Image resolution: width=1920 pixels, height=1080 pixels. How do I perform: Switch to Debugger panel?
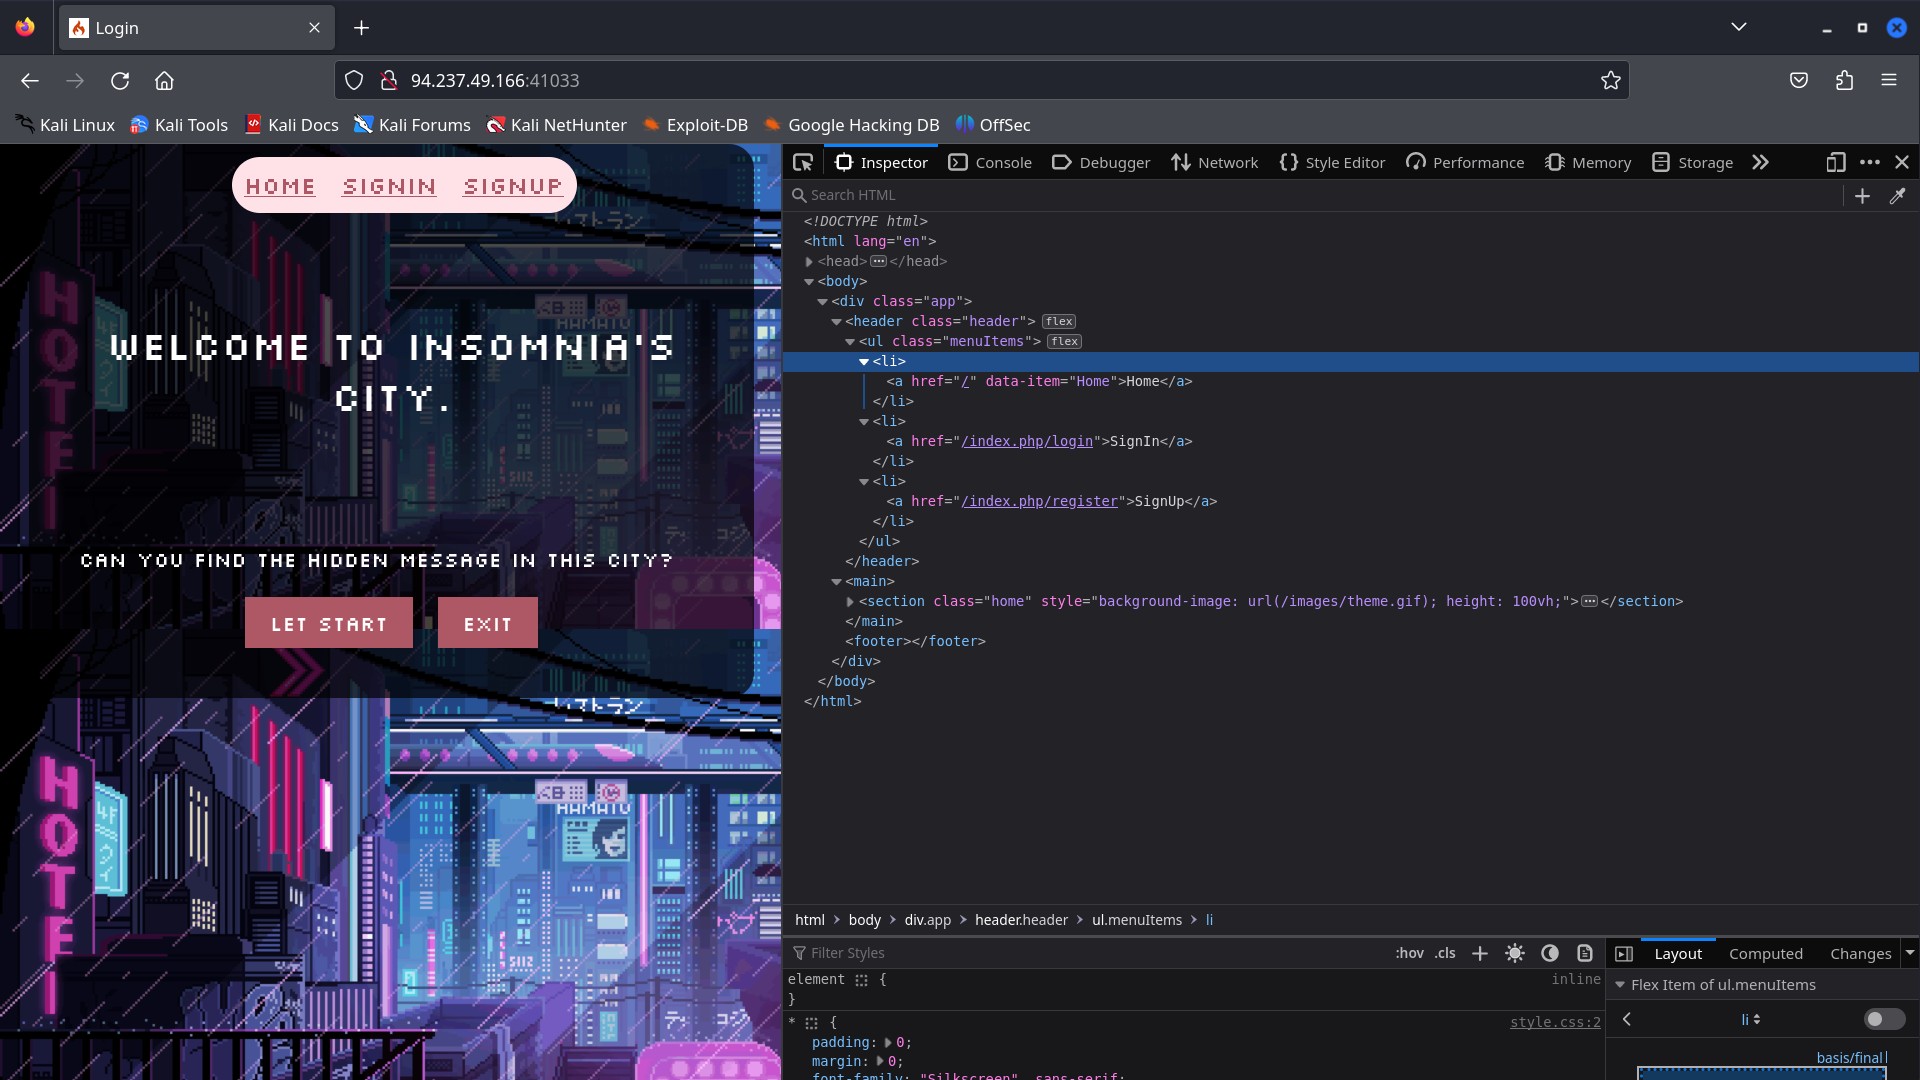[1112, 162]
